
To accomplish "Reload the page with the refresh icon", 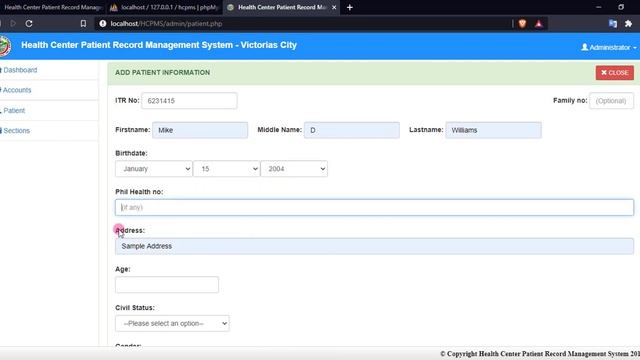I will pyautogui.click(x=29, y=24).
